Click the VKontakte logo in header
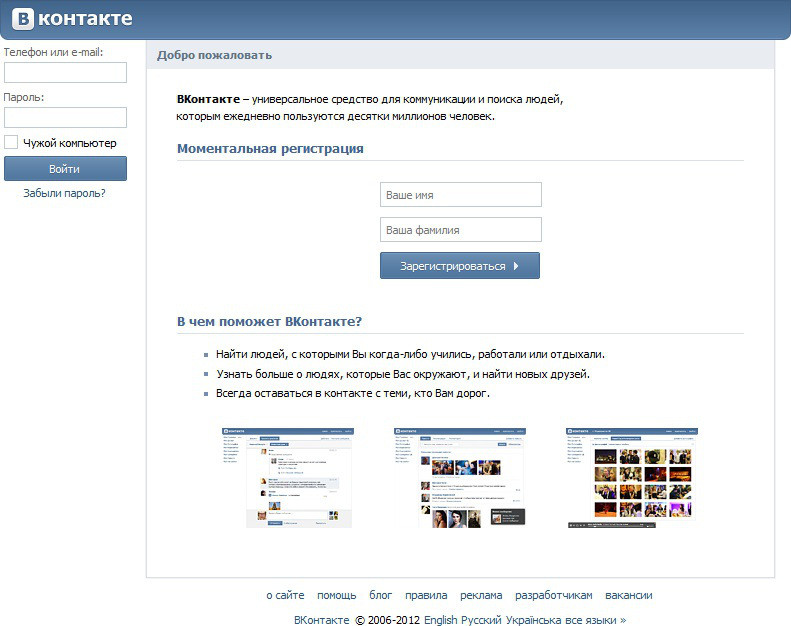This screenshot has width=791, height=626. (71, 19)
